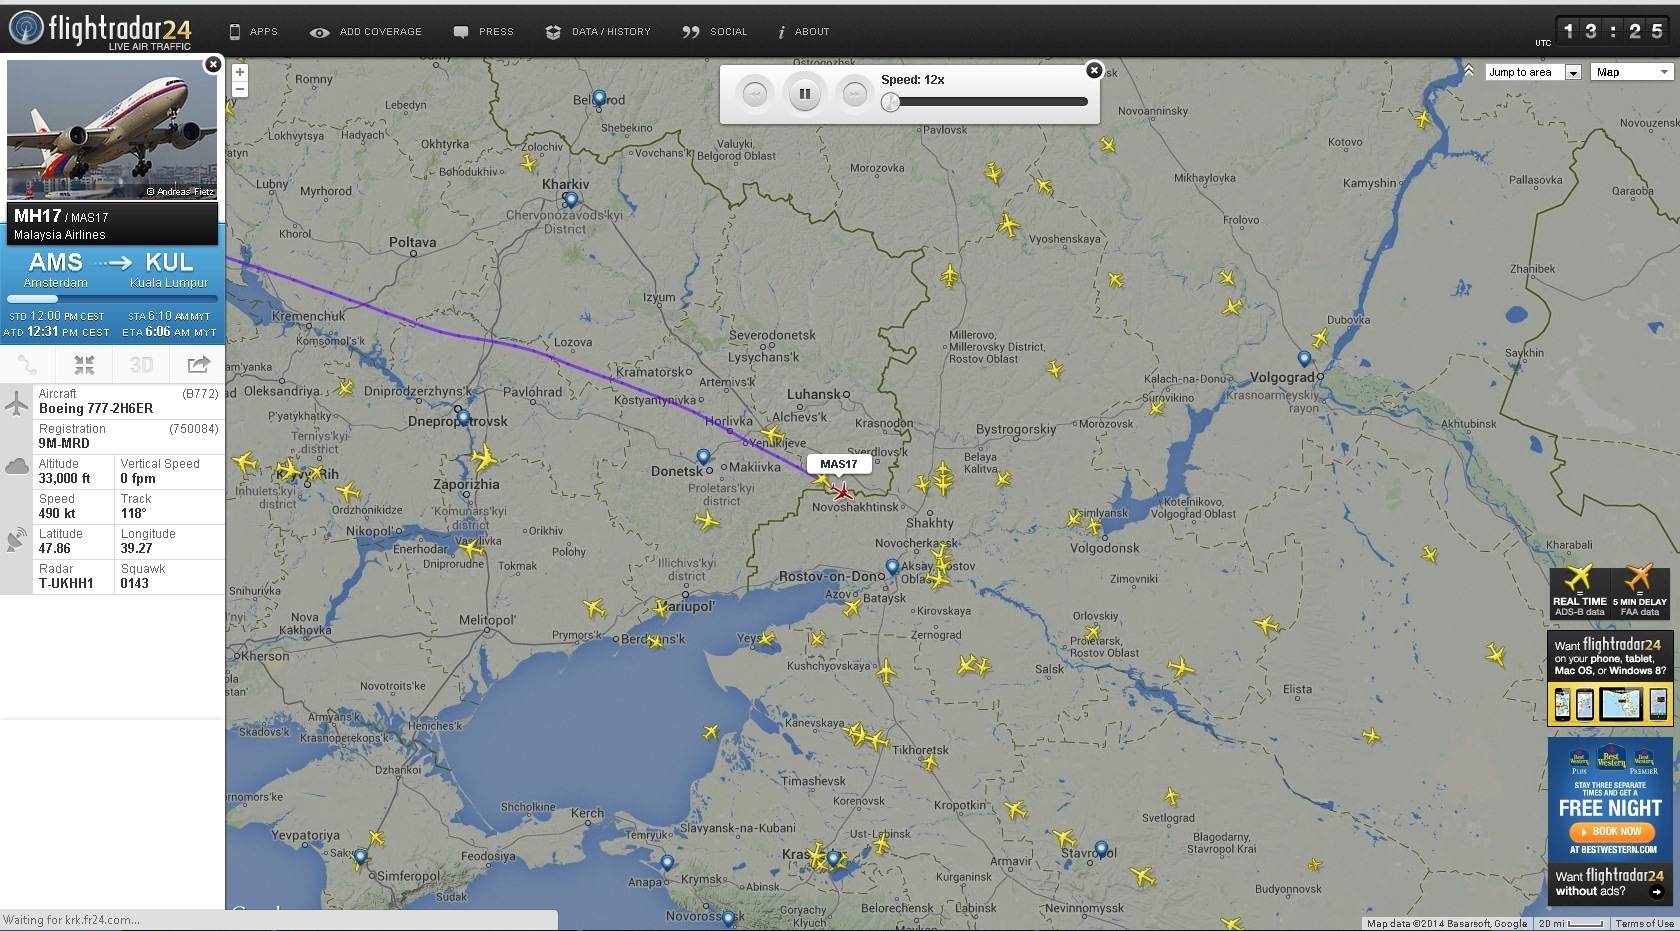Click the MH17 aircraft photo thumbnail

112,130
